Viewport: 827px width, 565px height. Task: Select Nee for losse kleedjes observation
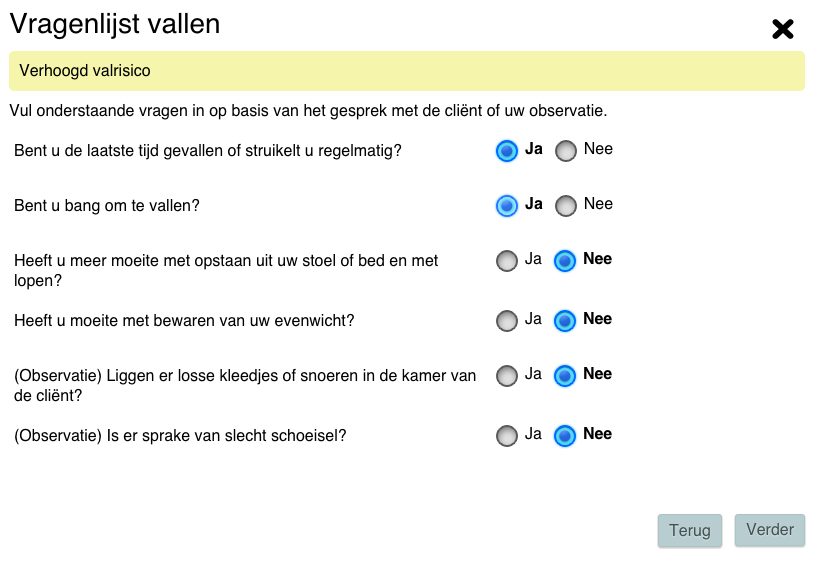(x=565, y=376)
